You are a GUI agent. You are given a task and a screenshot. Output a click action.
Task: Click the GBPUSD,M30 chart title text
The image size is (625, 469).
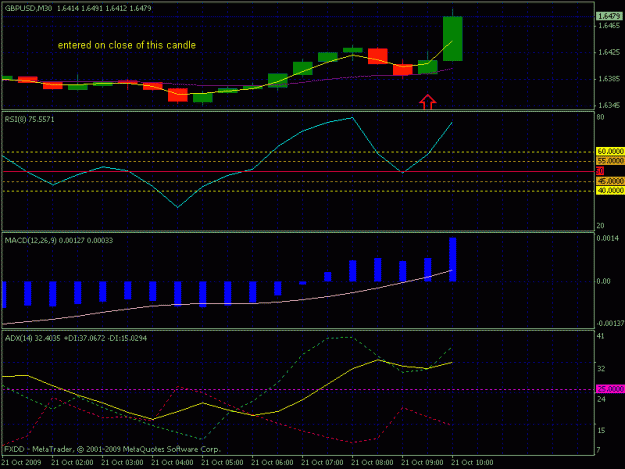pyautogui.click(x=28, y=8)
